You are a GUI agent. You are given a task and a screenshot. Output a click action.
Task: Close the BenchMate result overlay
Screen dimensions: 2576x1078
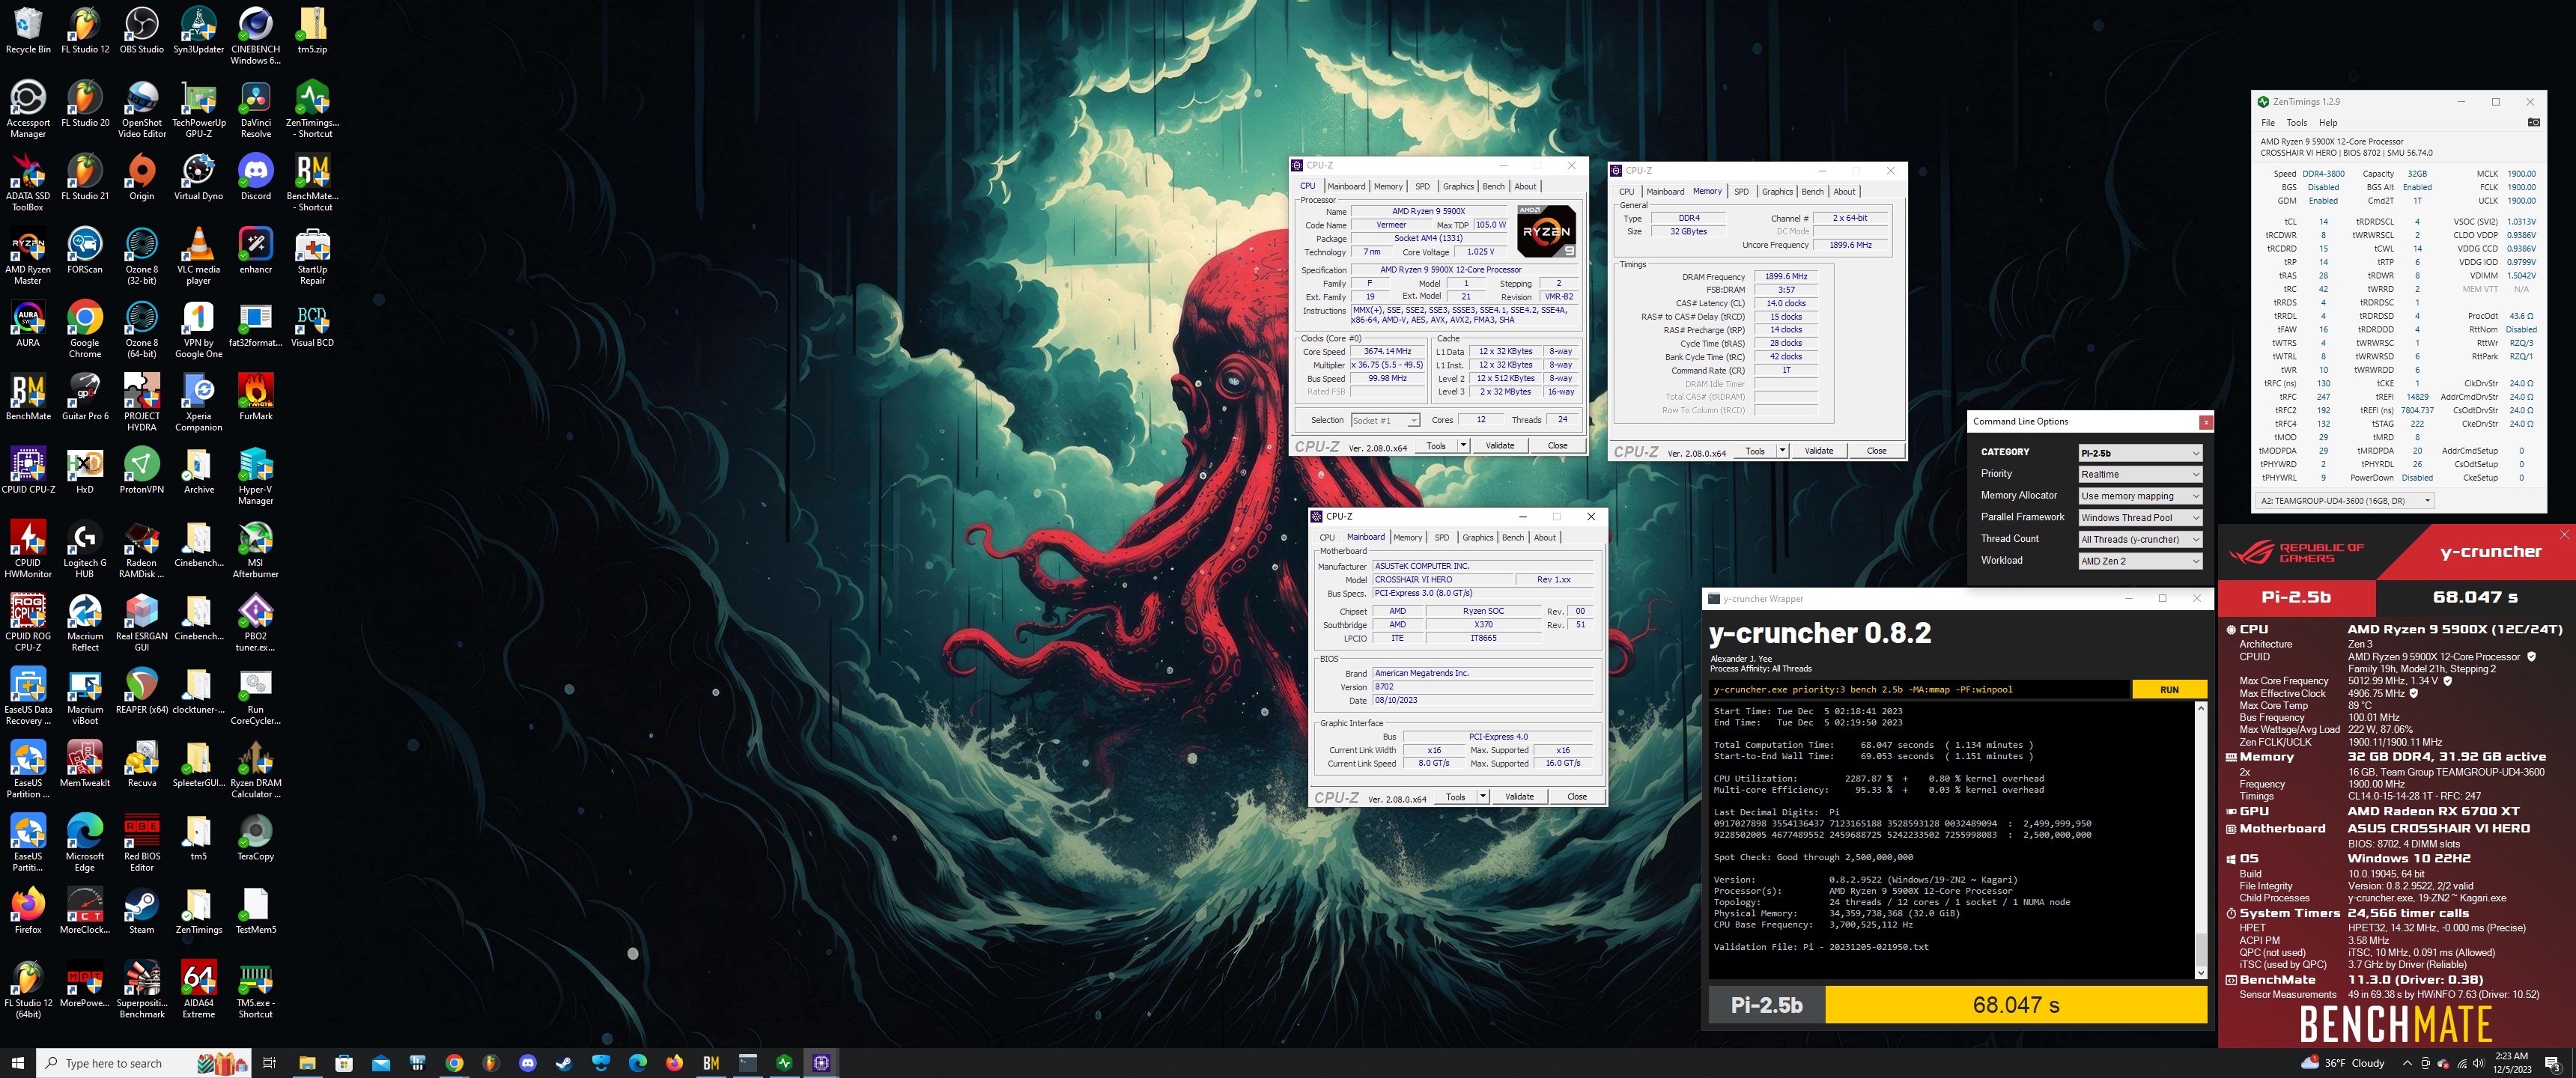(2564, 535)
